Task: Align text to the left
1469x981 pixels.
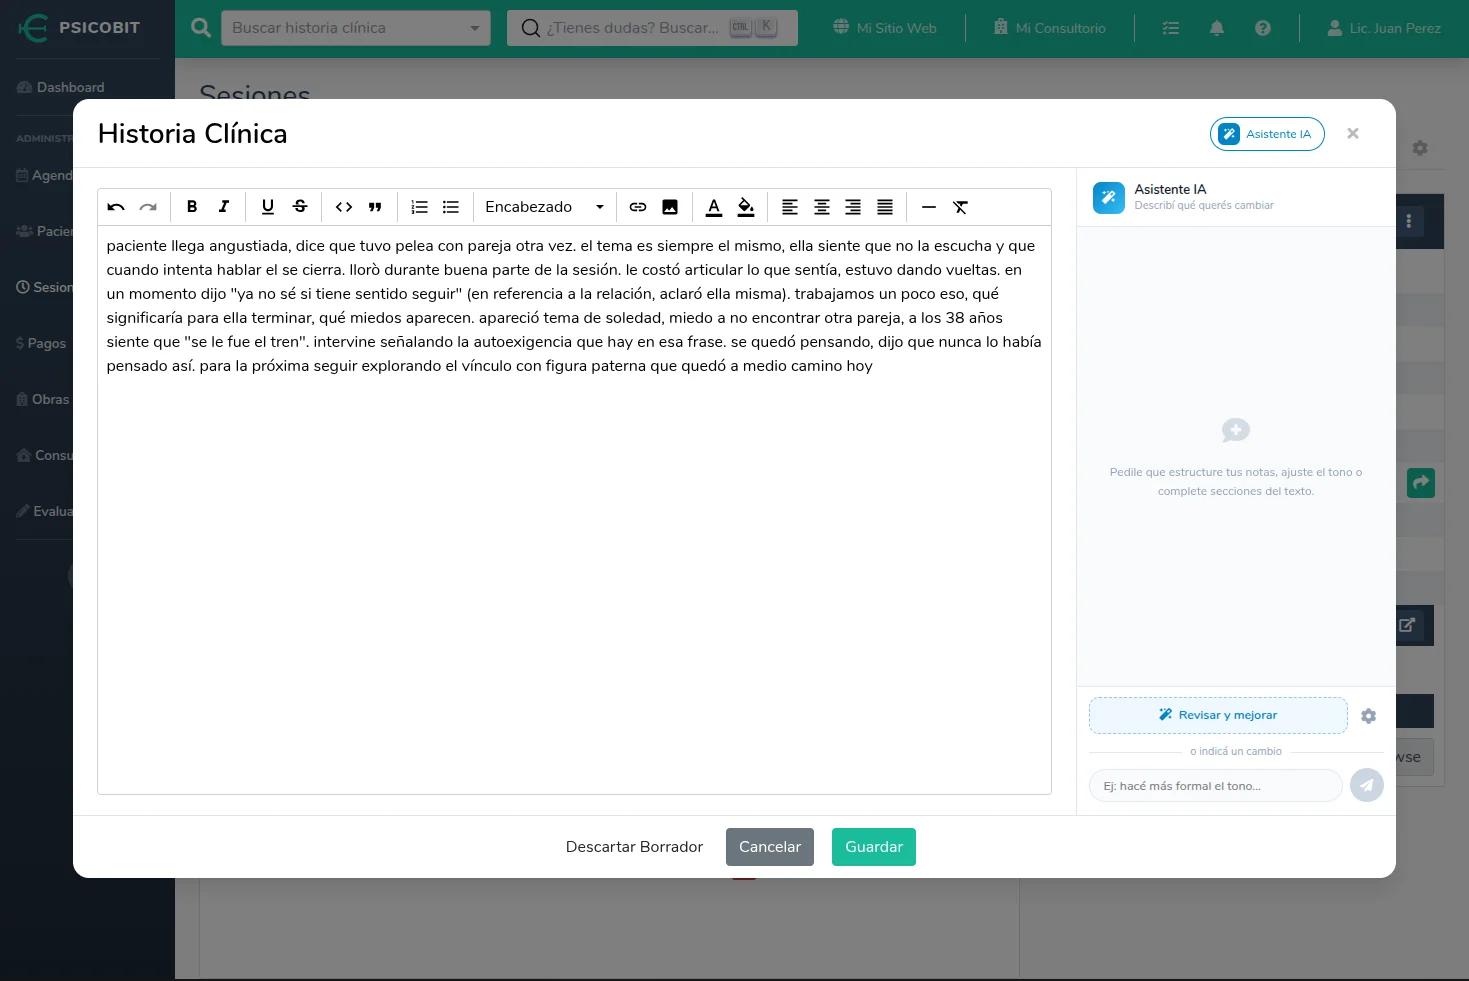Action: pos(790,207)
